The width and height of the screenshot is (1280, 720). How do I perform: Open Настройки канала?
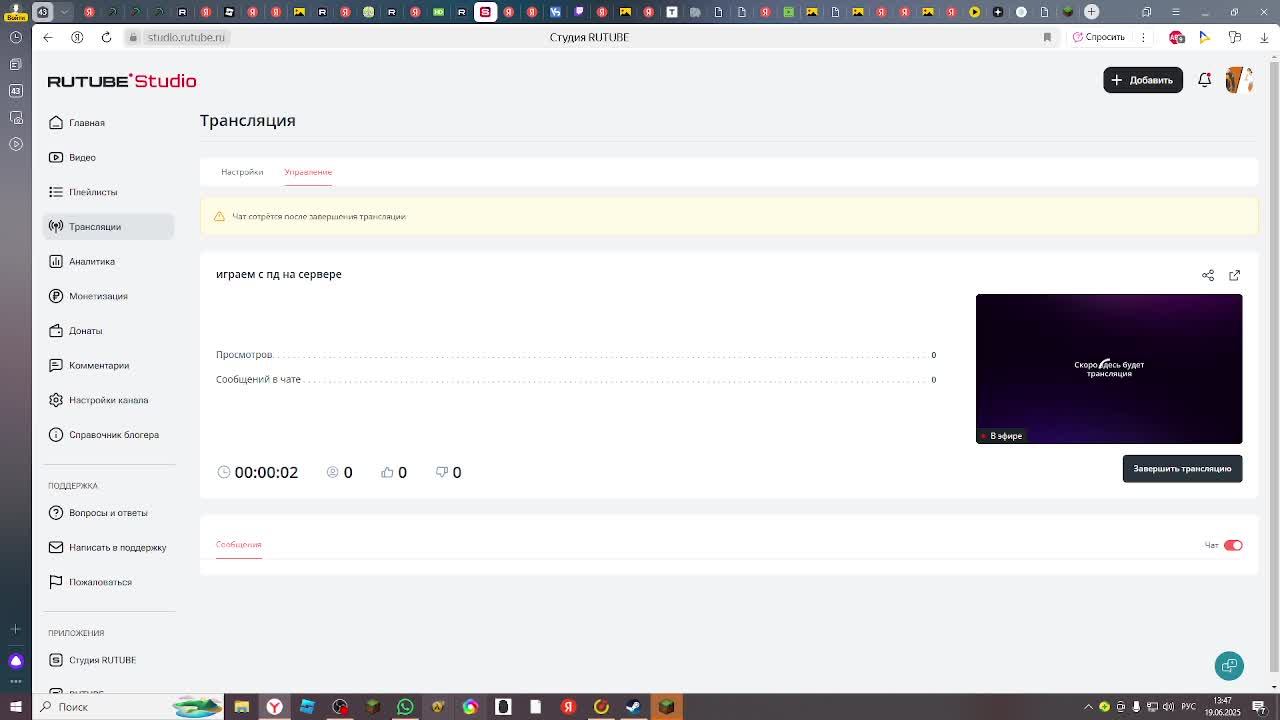coord(108,400)
